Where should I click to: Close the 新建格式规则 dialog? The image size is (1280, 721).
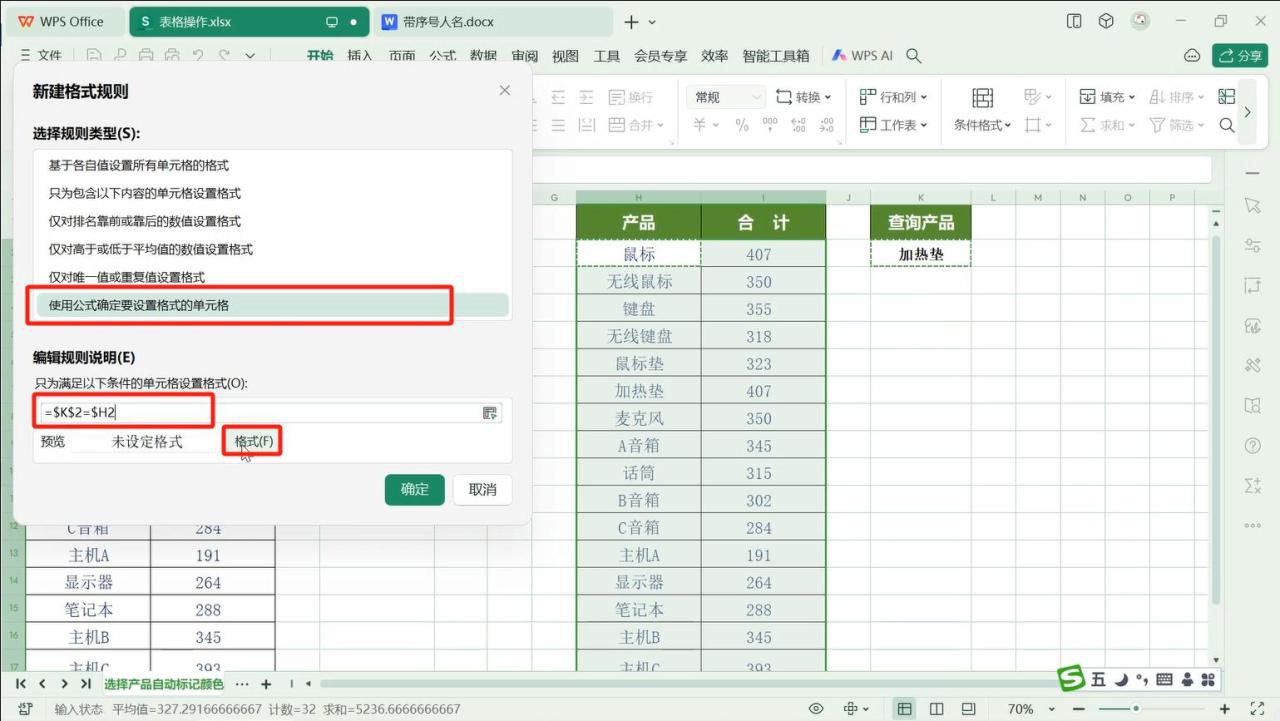point(505,91)
